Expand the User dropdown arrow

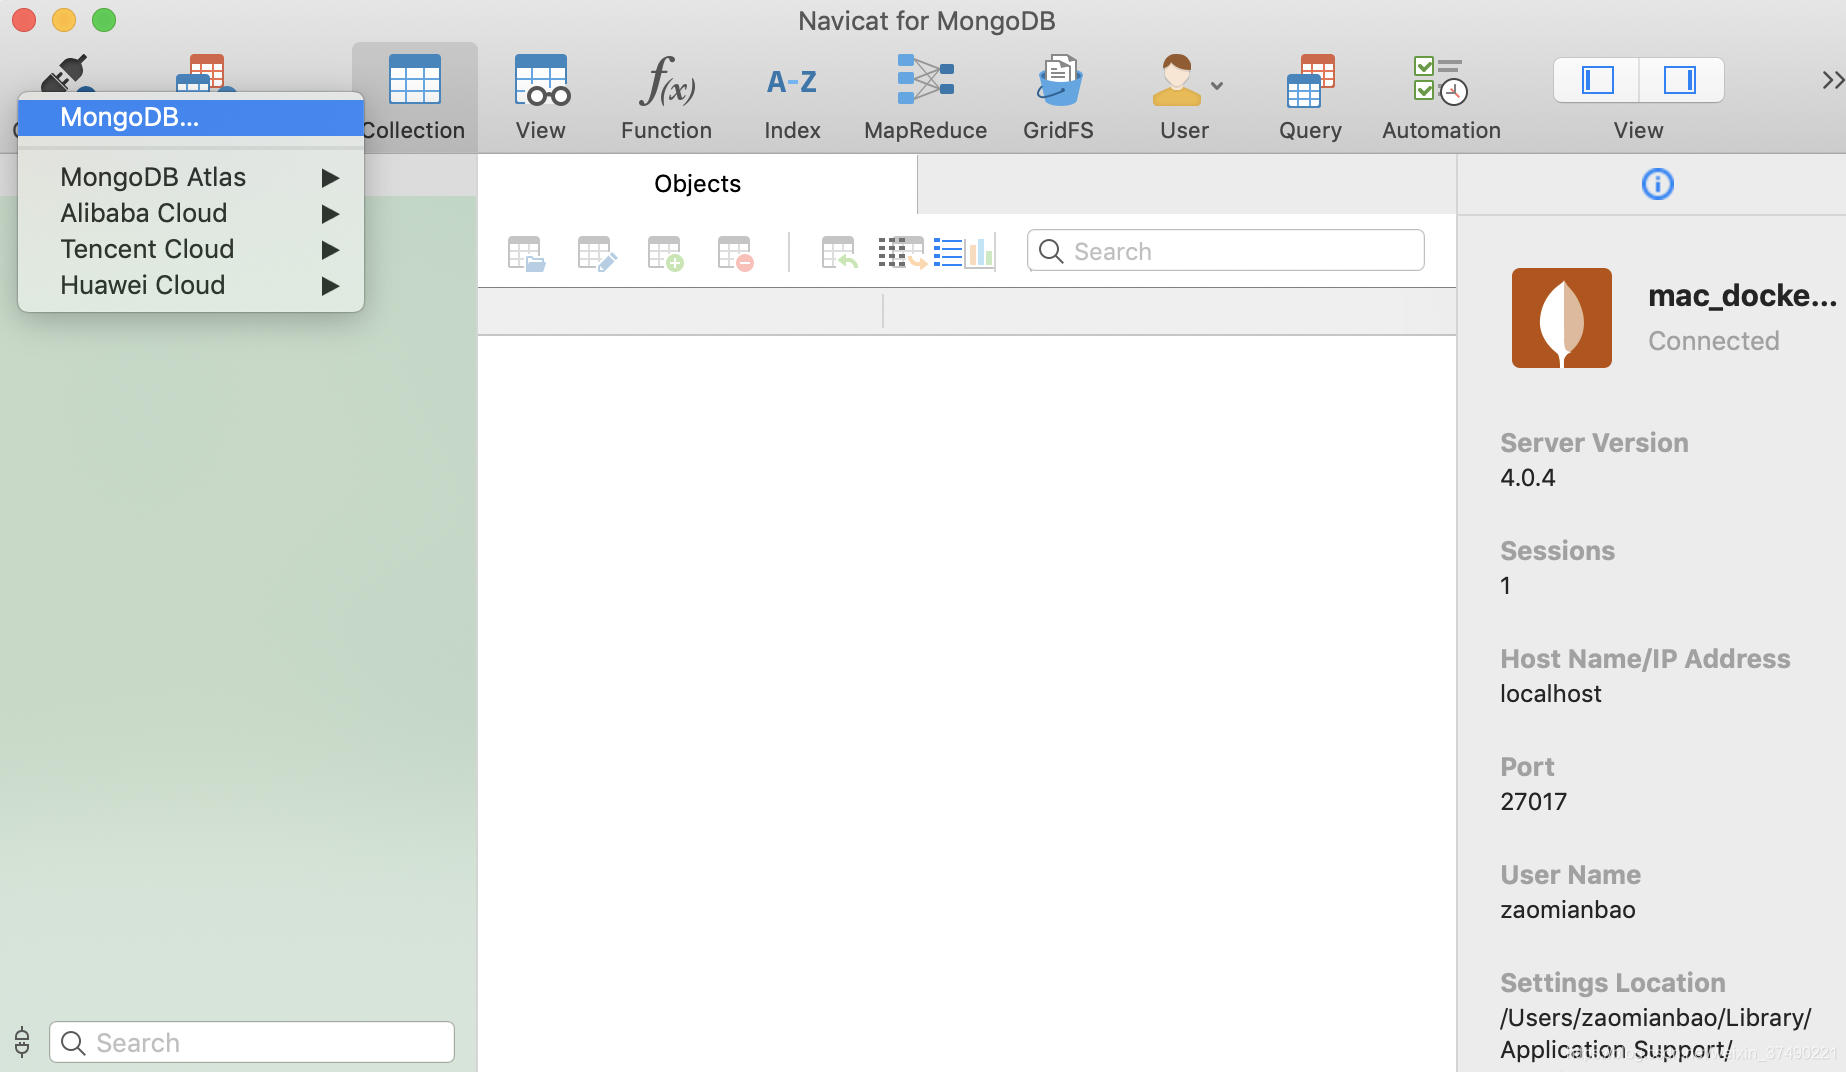(x=1217, y=86)
